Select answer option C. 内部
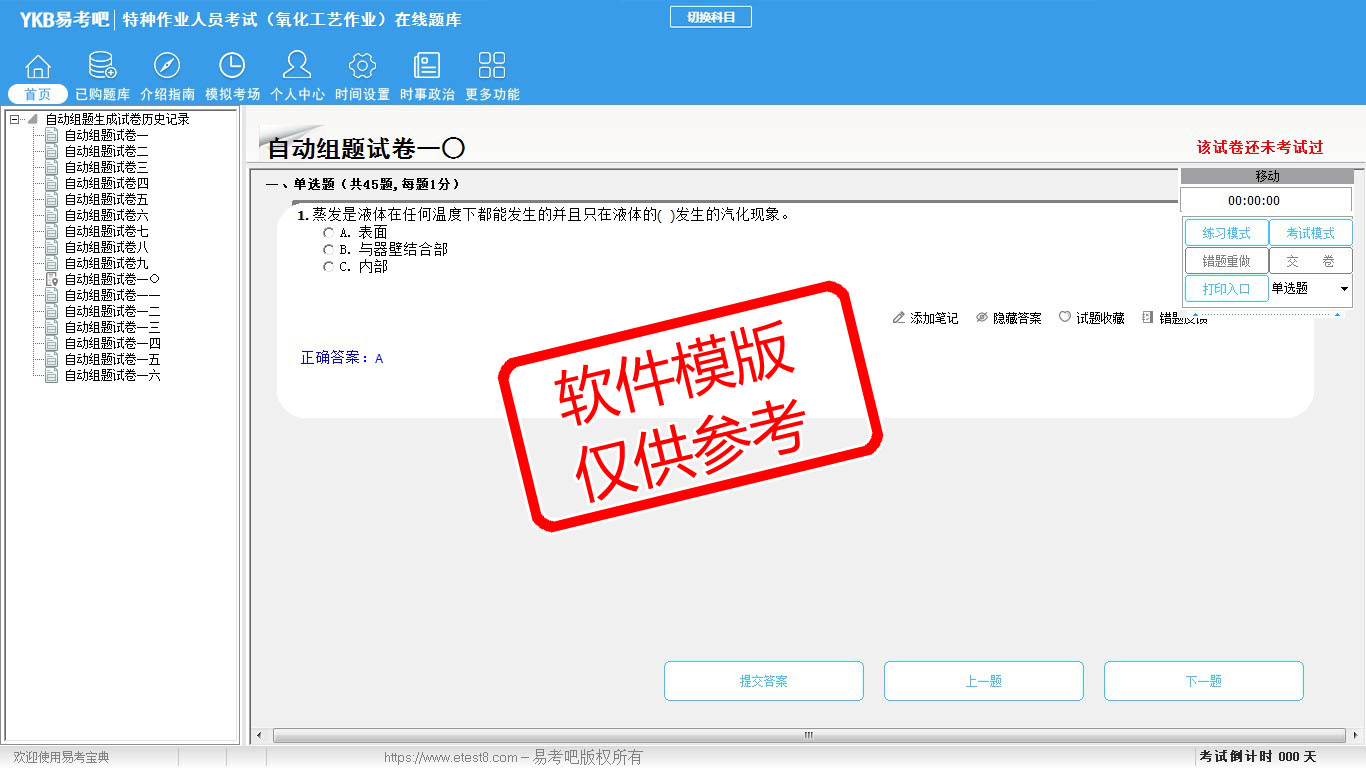Image resolution: width=1366 pixels, height=768 pixels. (329, 267)
